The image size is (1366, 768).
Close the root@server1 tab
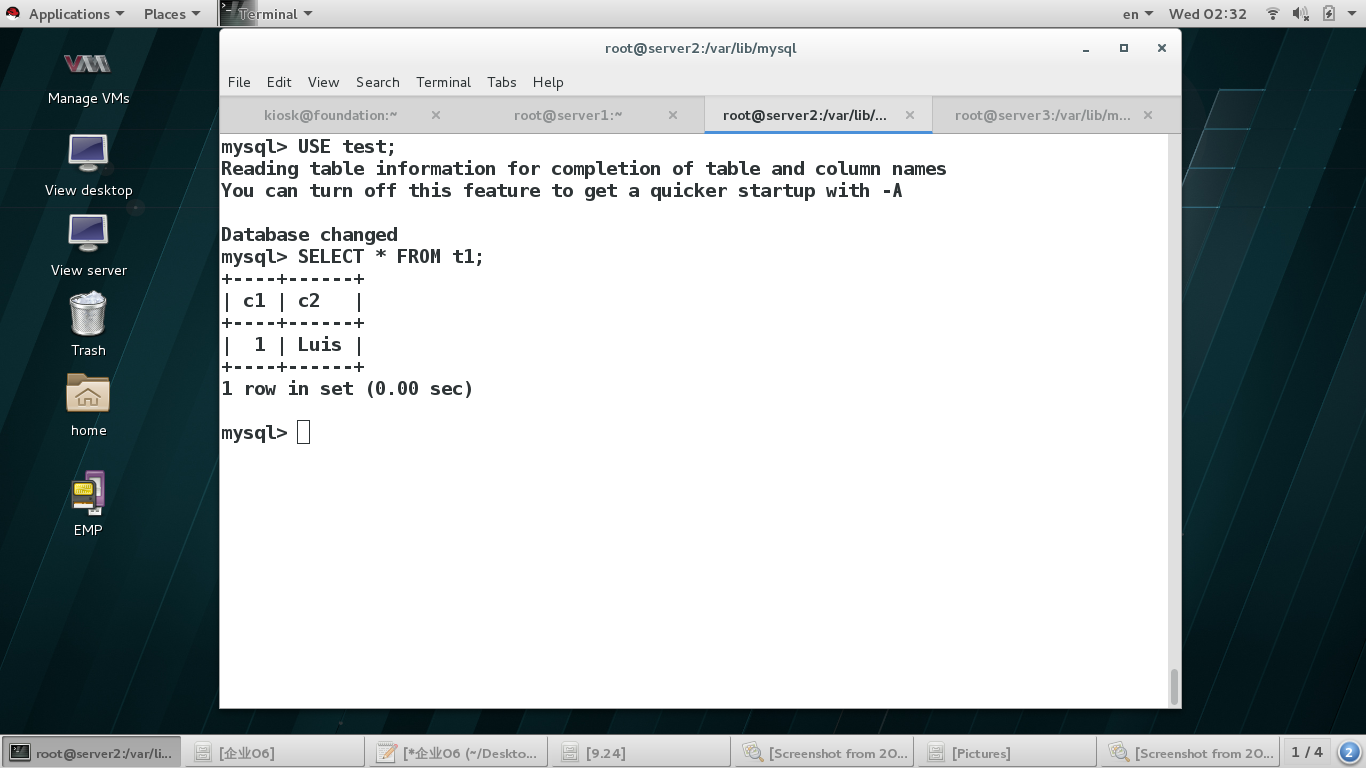point(673,115)
